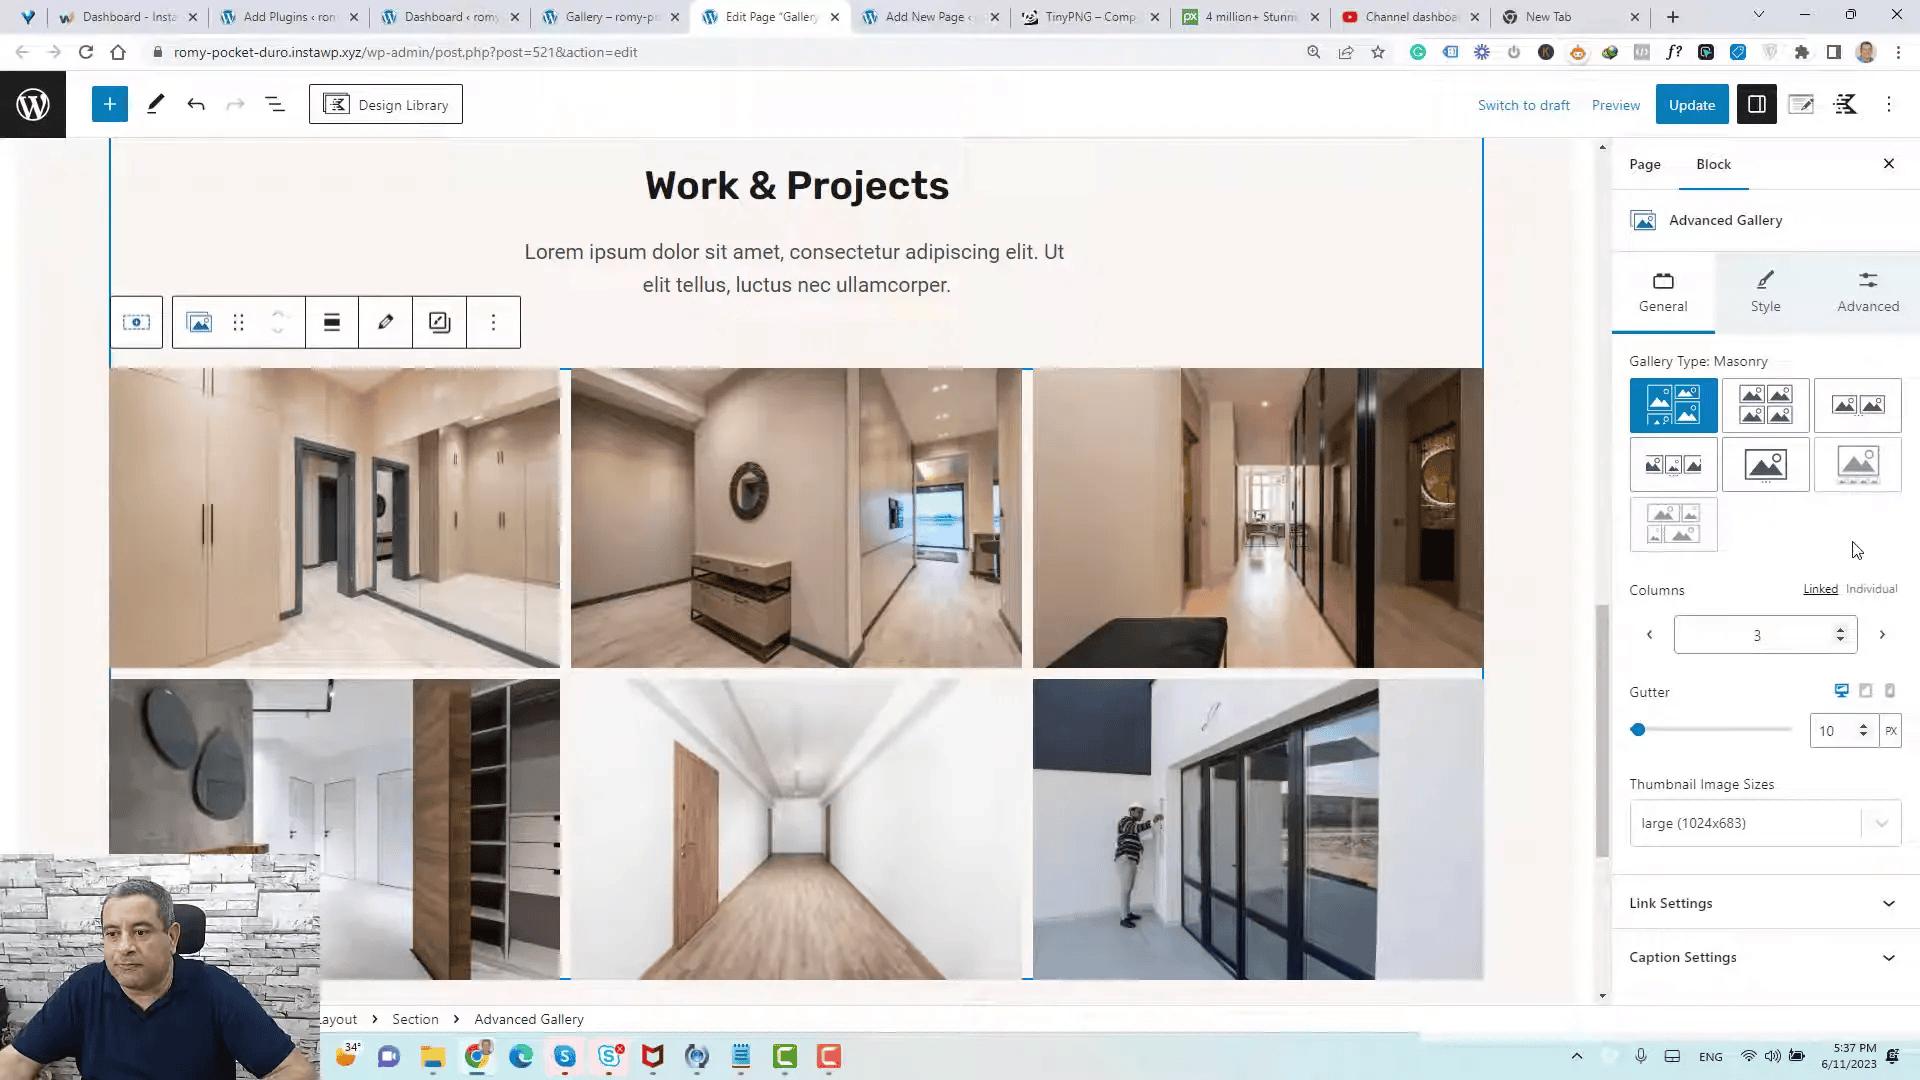Select tablet device for Gutter
1920x1080 pixels.
click(1866, 691)
